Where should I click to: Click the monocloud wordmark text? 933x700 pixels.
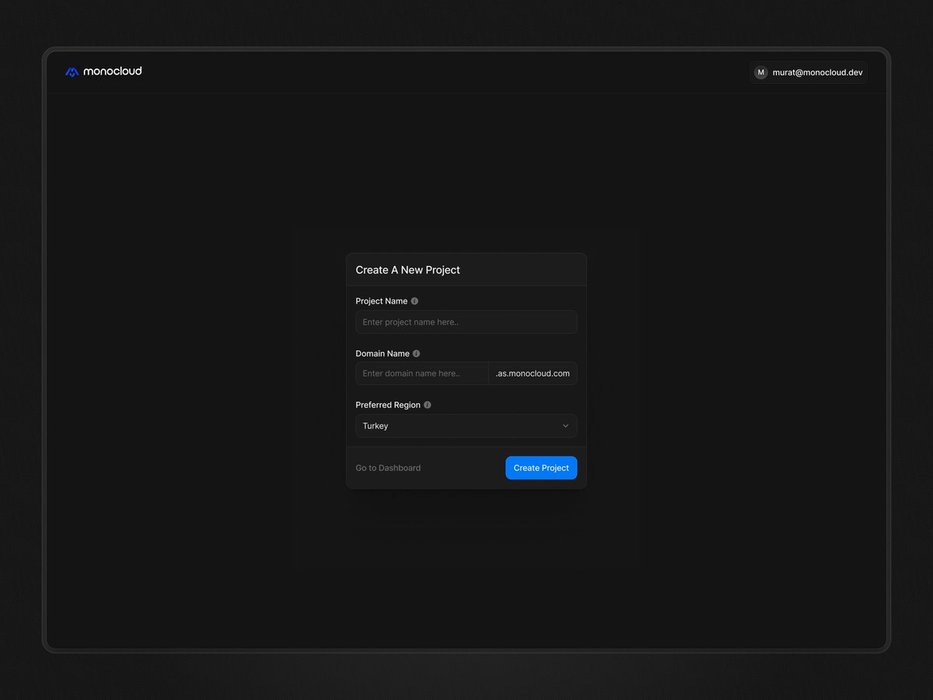pyautogui.click(x=112, y=71)
